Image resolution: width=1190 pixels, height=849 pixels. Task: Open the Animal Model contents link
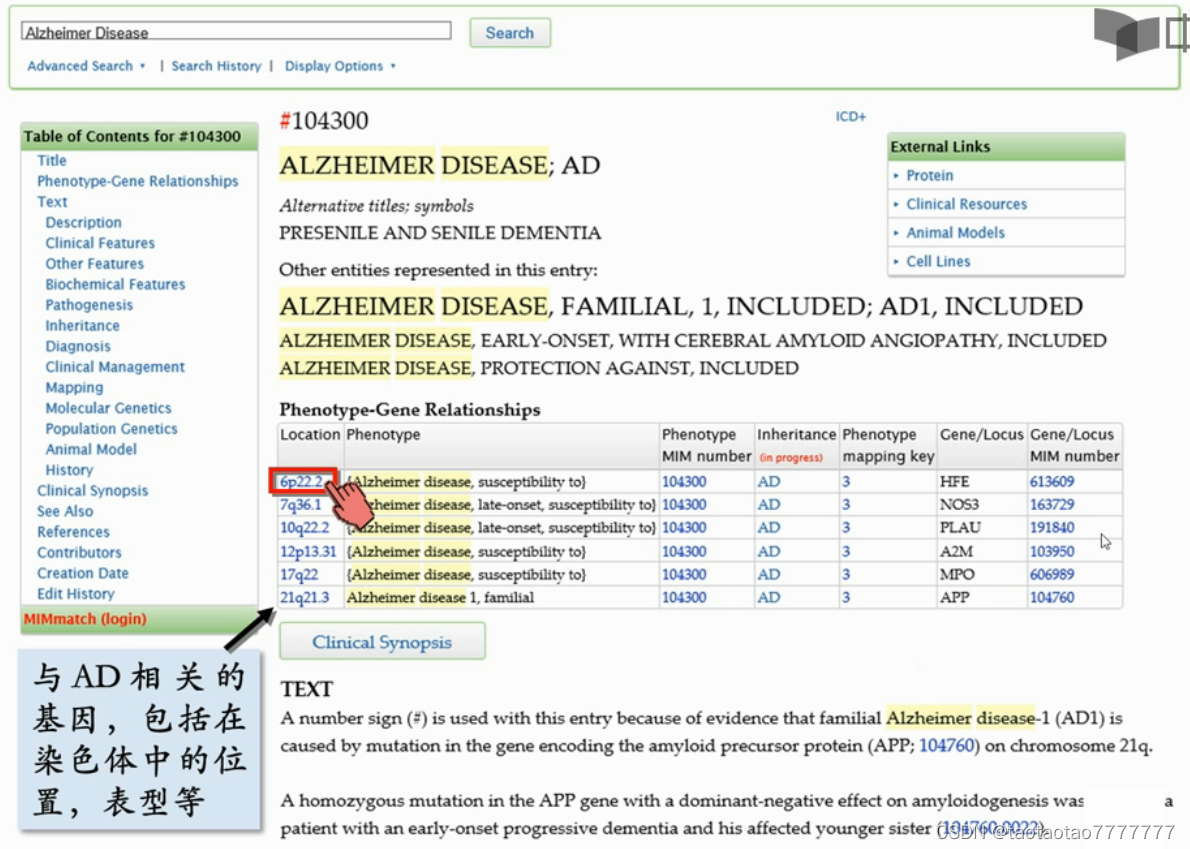(91, 449)
